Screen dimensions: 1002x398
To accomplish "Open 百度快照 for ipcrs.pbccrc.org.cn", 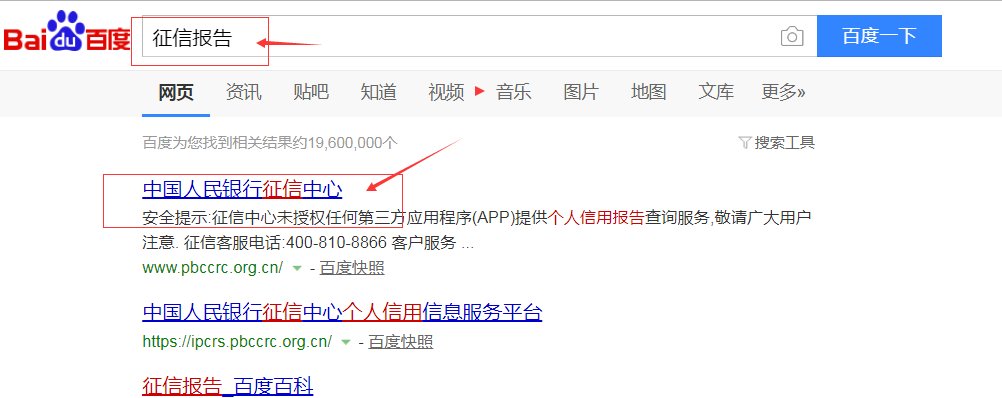I will click(x=401, y=342).
